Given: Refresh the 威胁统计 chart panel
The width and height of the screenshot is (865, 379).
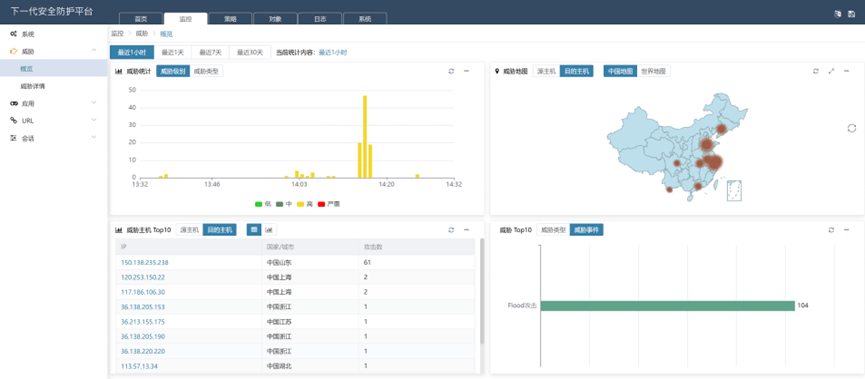Looking at the screenshot, I should click(451, 71).
